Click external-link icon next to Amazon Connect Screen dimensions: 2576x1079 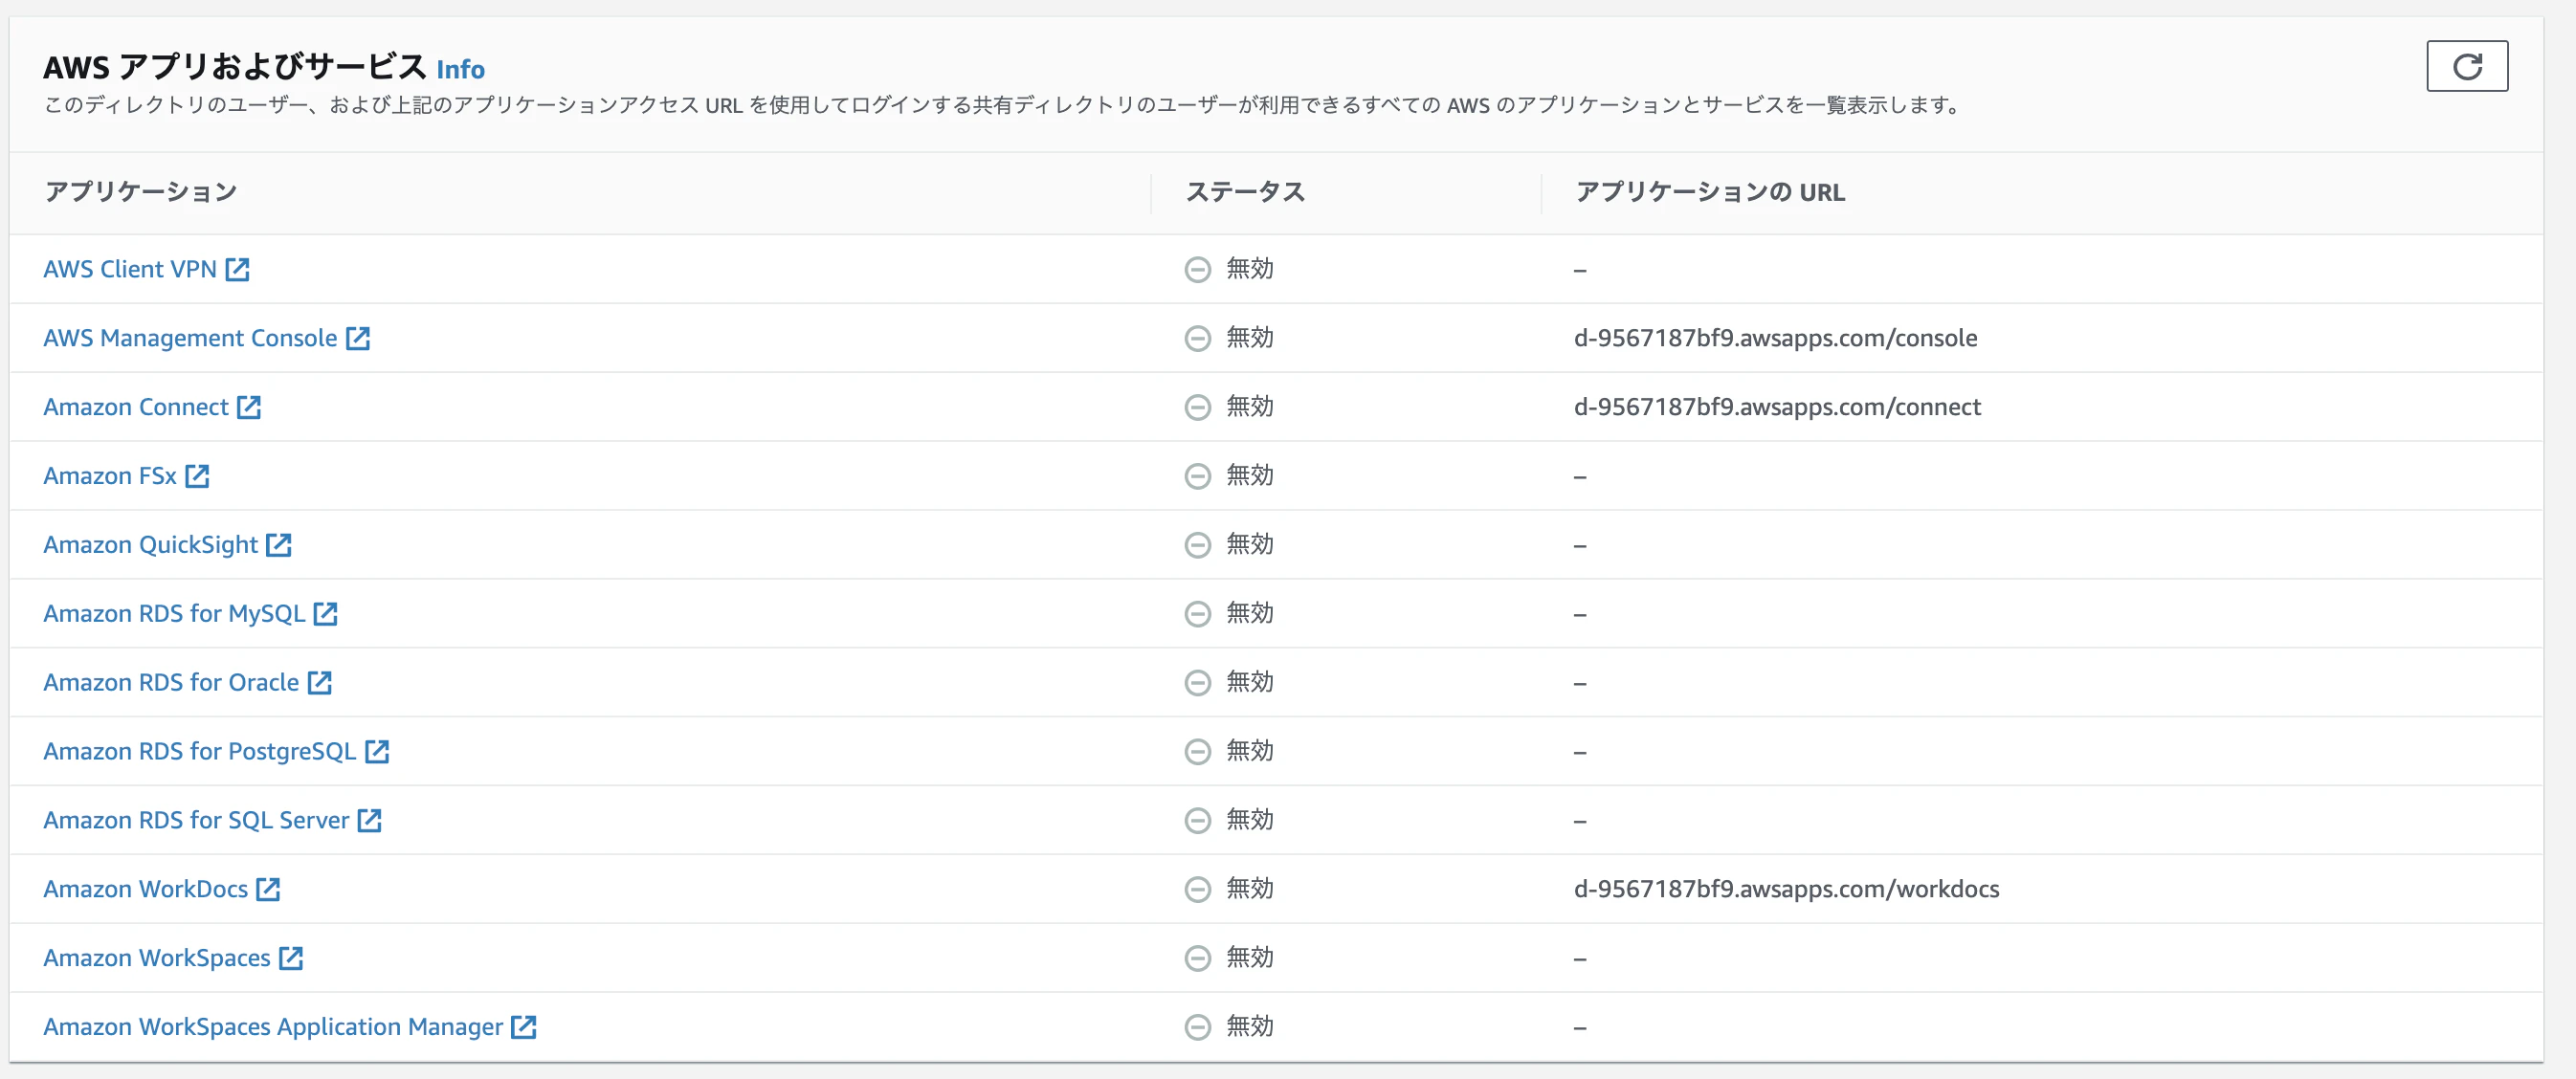pos(249,407)
